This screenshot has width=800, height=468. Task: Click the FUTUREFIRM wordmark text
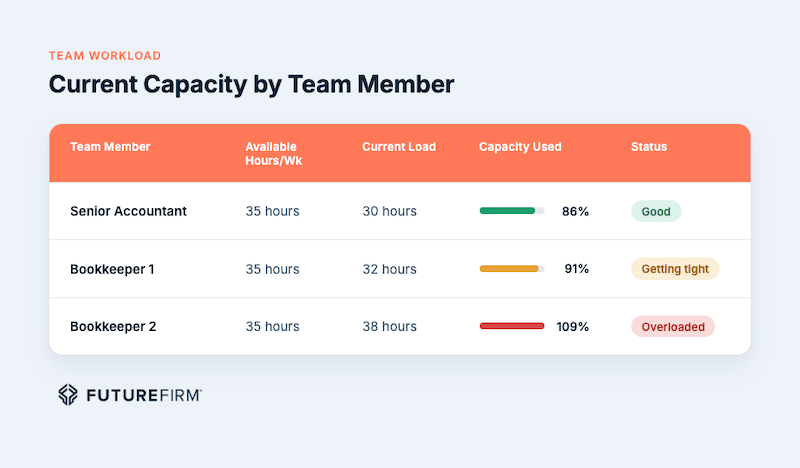click(x=144, y=395)
